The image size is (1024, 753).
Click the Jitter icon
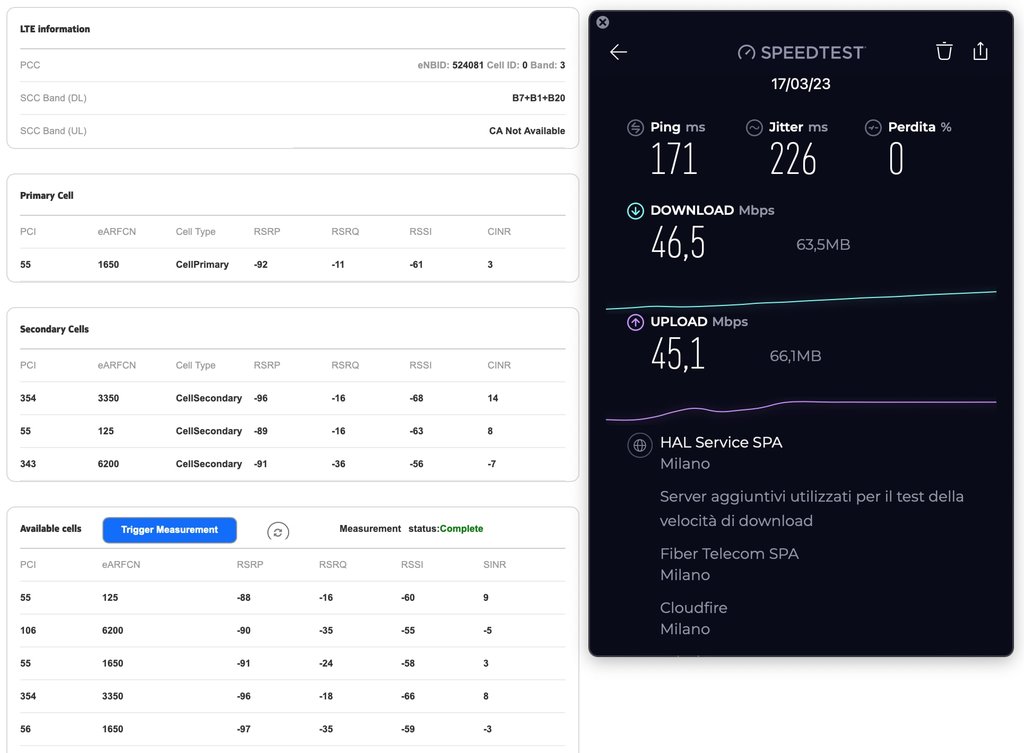pos(754,127)
